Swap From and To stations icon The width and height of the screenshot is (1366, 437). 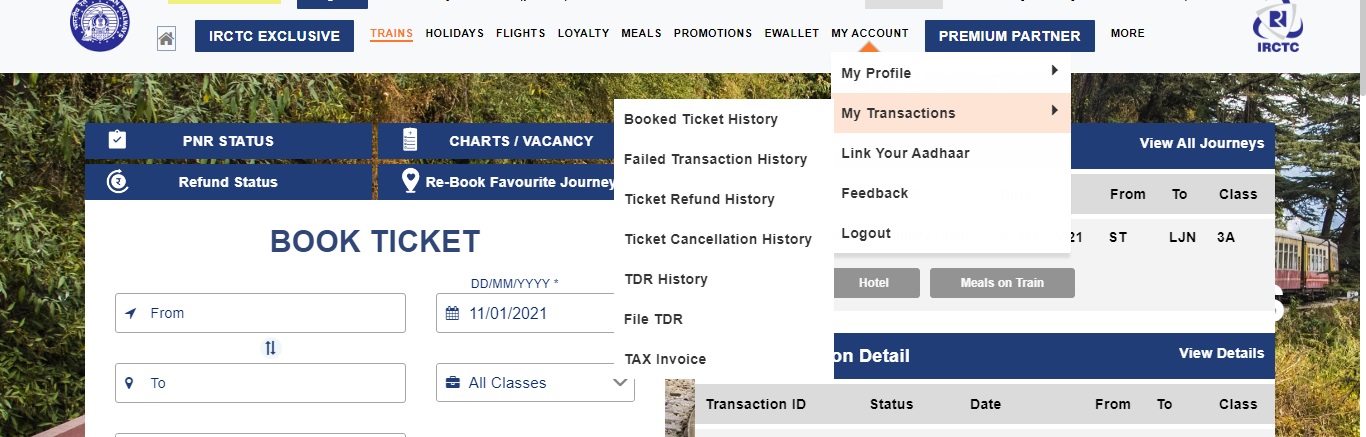[270, 348]
